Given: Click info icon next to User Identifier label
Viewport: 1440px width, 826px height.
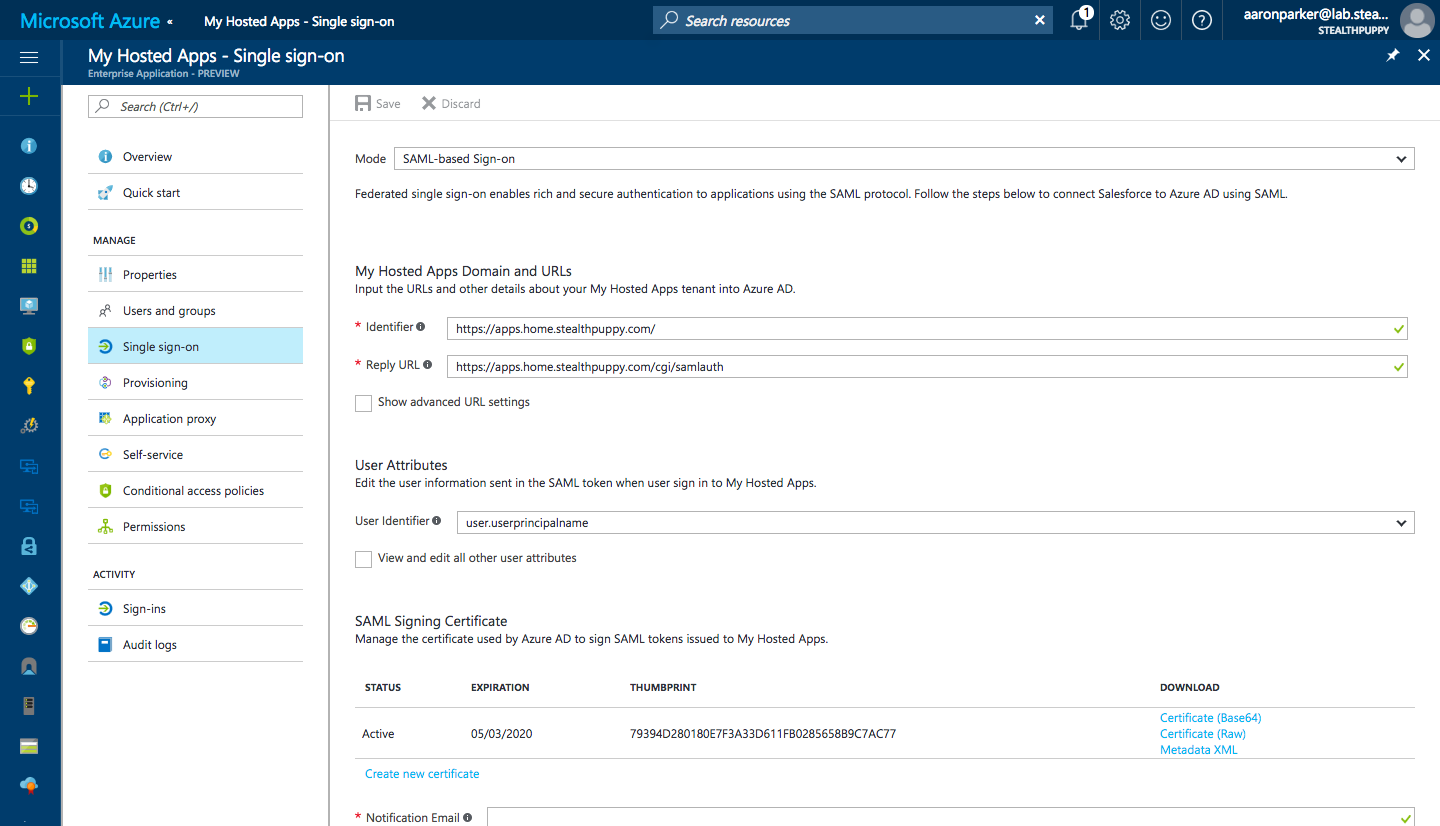Looking at the screenshot, I should pos(437,521).
